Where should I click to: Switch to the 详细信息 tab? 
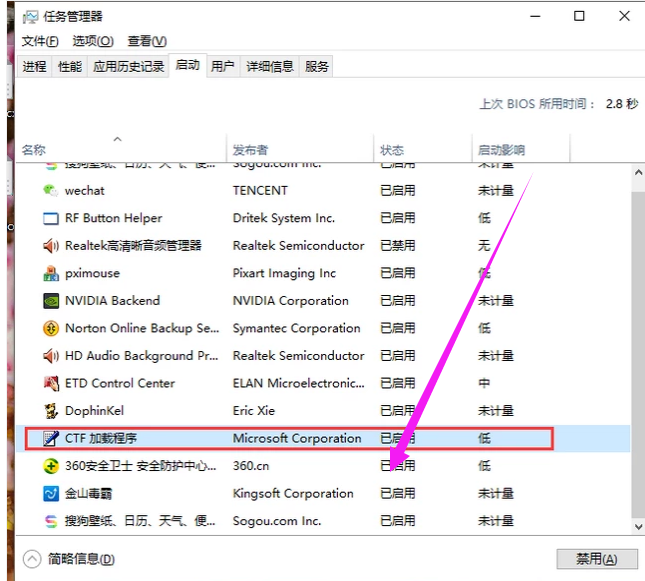268,67
